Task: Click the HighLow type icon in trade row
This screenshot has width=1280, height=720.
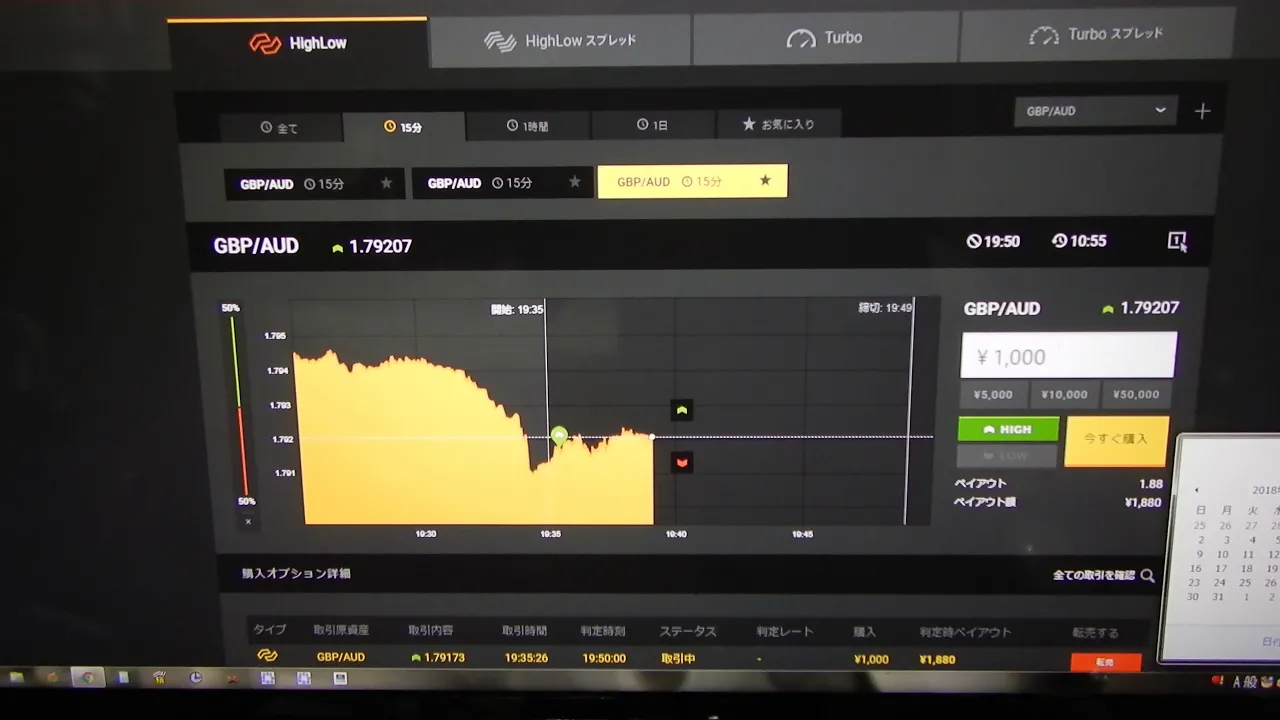Action: (x=267, y=656)
